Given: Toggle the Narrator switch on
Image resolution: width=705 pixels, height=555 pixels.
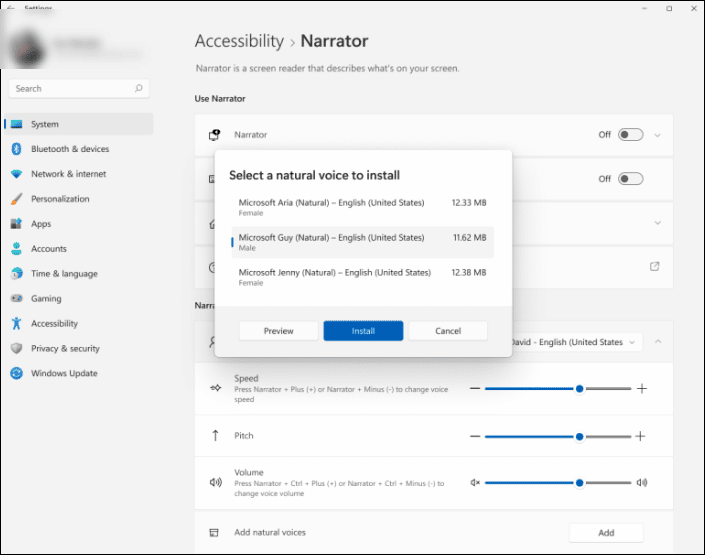Looking at the screenshot, I should [x=630, y=134].
